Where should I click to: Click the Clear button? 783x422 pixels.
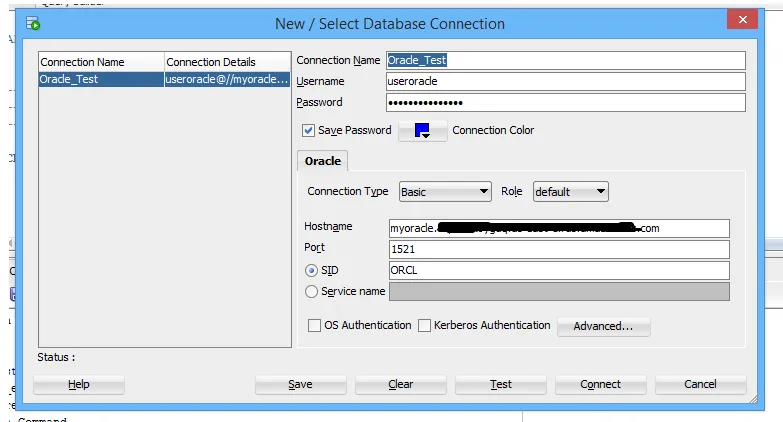pyautogui.click(x=400, y=384)
